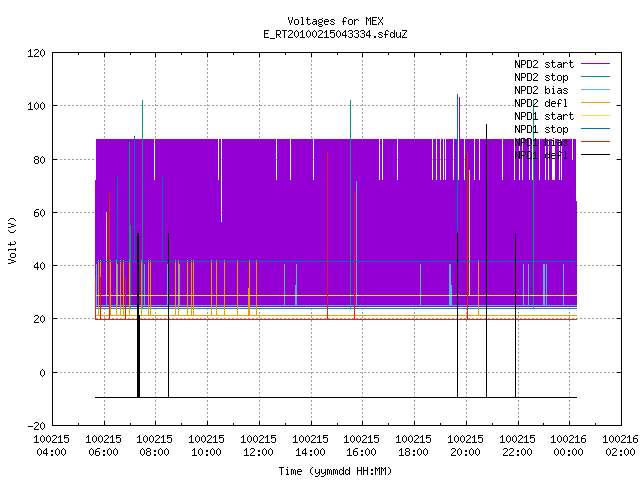Click the x-axis label 'Time (yymmdd HH:MM)'
Image resolution: width=640 pixels, height=480 pixels.
[x=335, y=471]
